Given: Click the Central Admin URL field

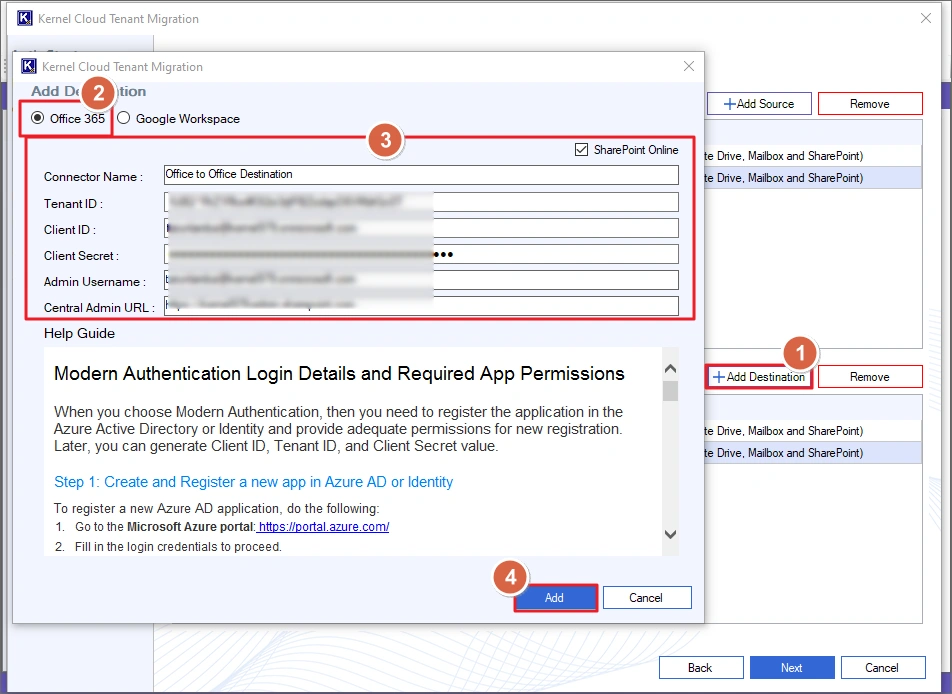Looking at the screenshot, I should point(421,306).
